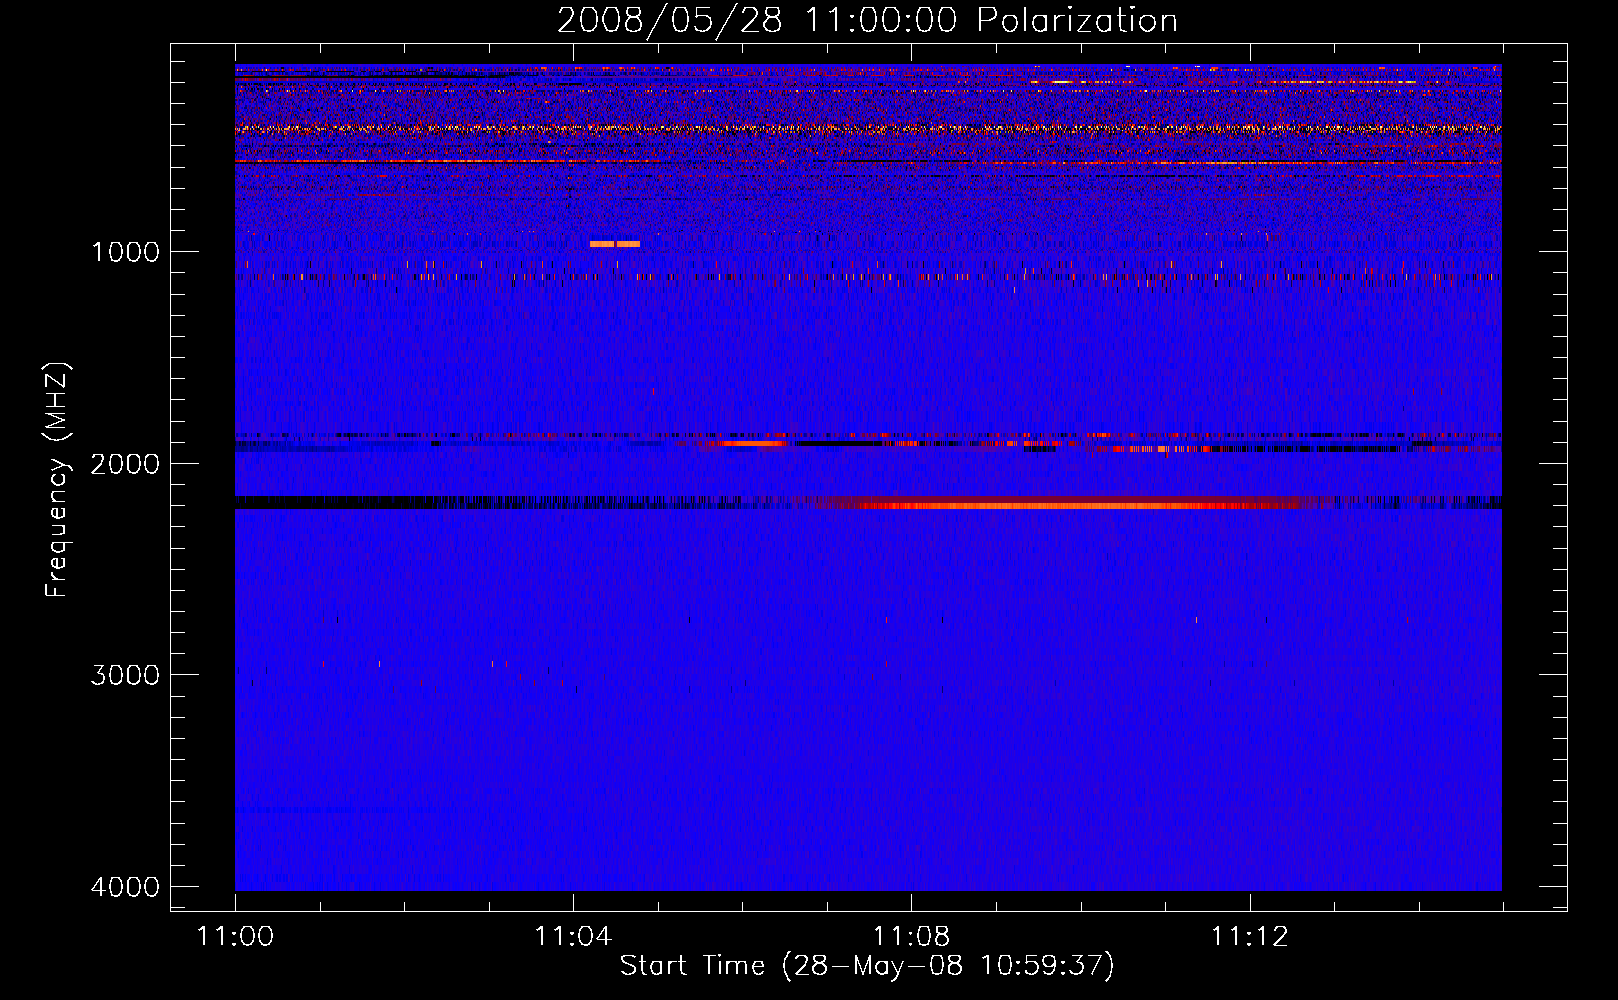This screenshot has height=1000, width=1618.
Task: Click the '2000' frequency tick label
Action: pos(125,463)
